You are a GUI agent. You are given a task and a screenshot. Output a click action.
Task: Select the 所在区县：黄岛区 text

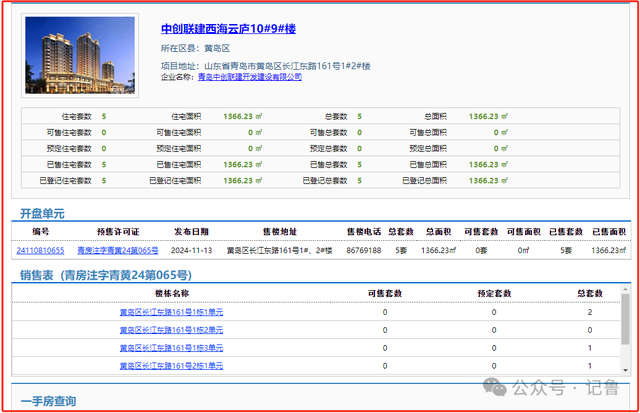pos(196,49)
